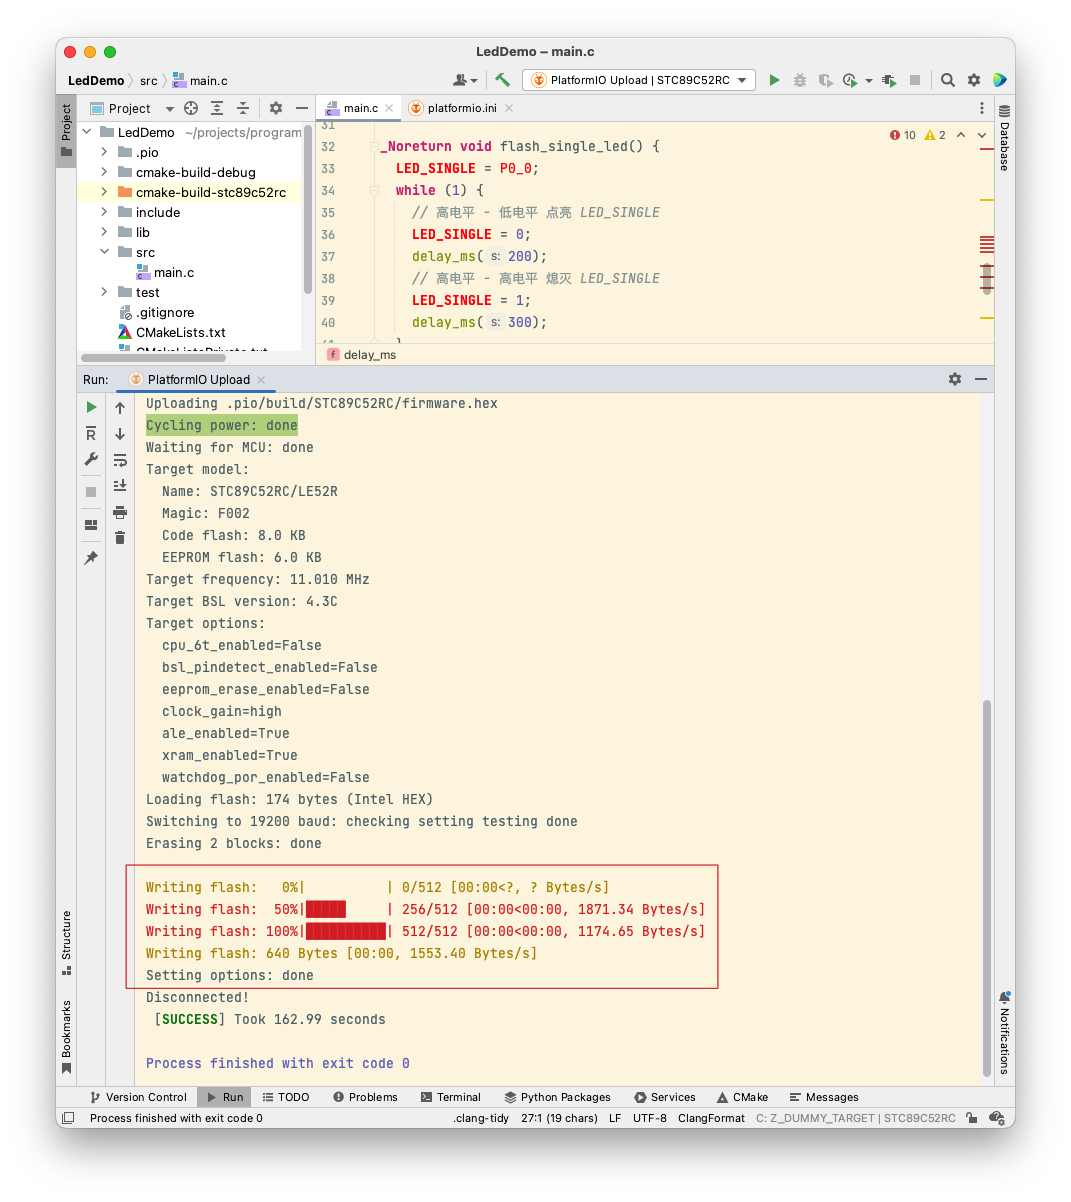The height and width of the screenshot is (1202, 1071).
Task: Select main.c file in project tree
Action: pyautogui.click(x=173, y=272)
